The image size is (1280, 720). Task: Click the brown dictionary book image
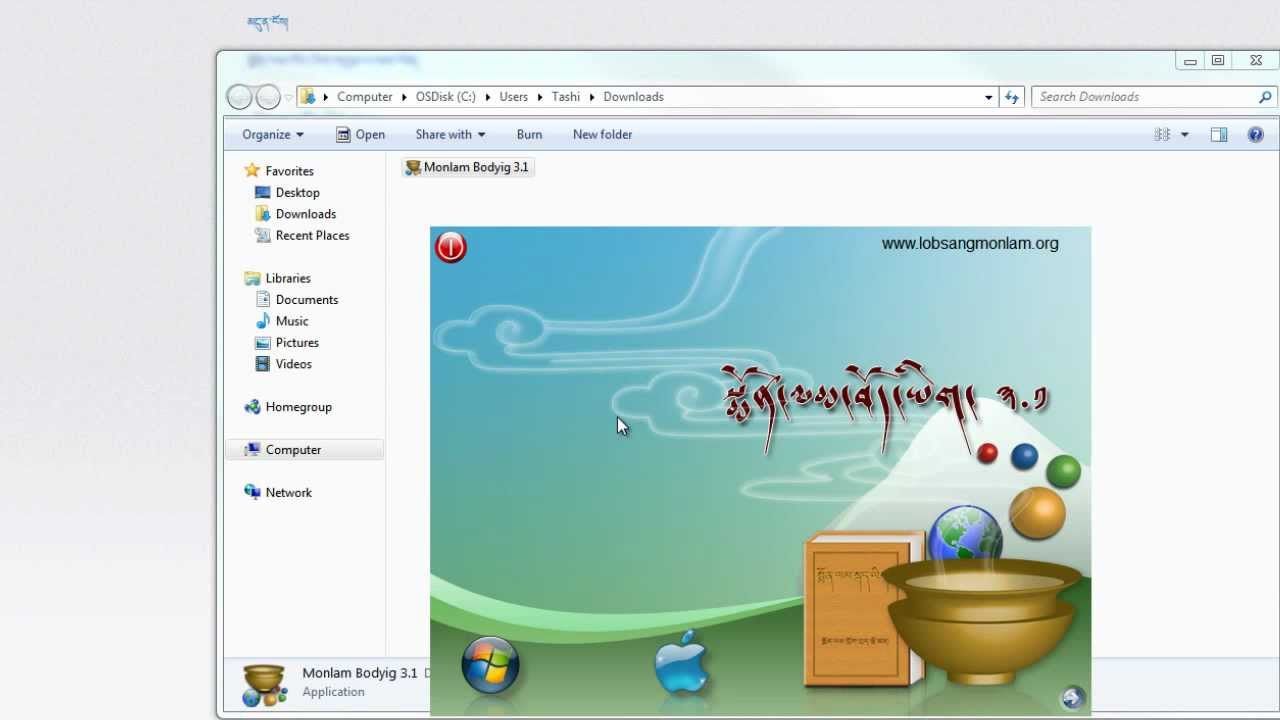[x=864, y=610]
